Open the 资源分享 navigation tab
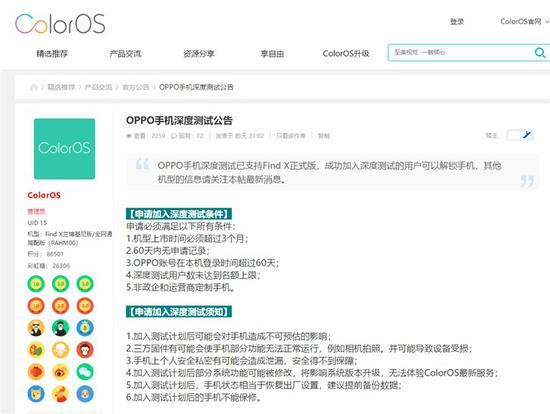 [199, 54]
